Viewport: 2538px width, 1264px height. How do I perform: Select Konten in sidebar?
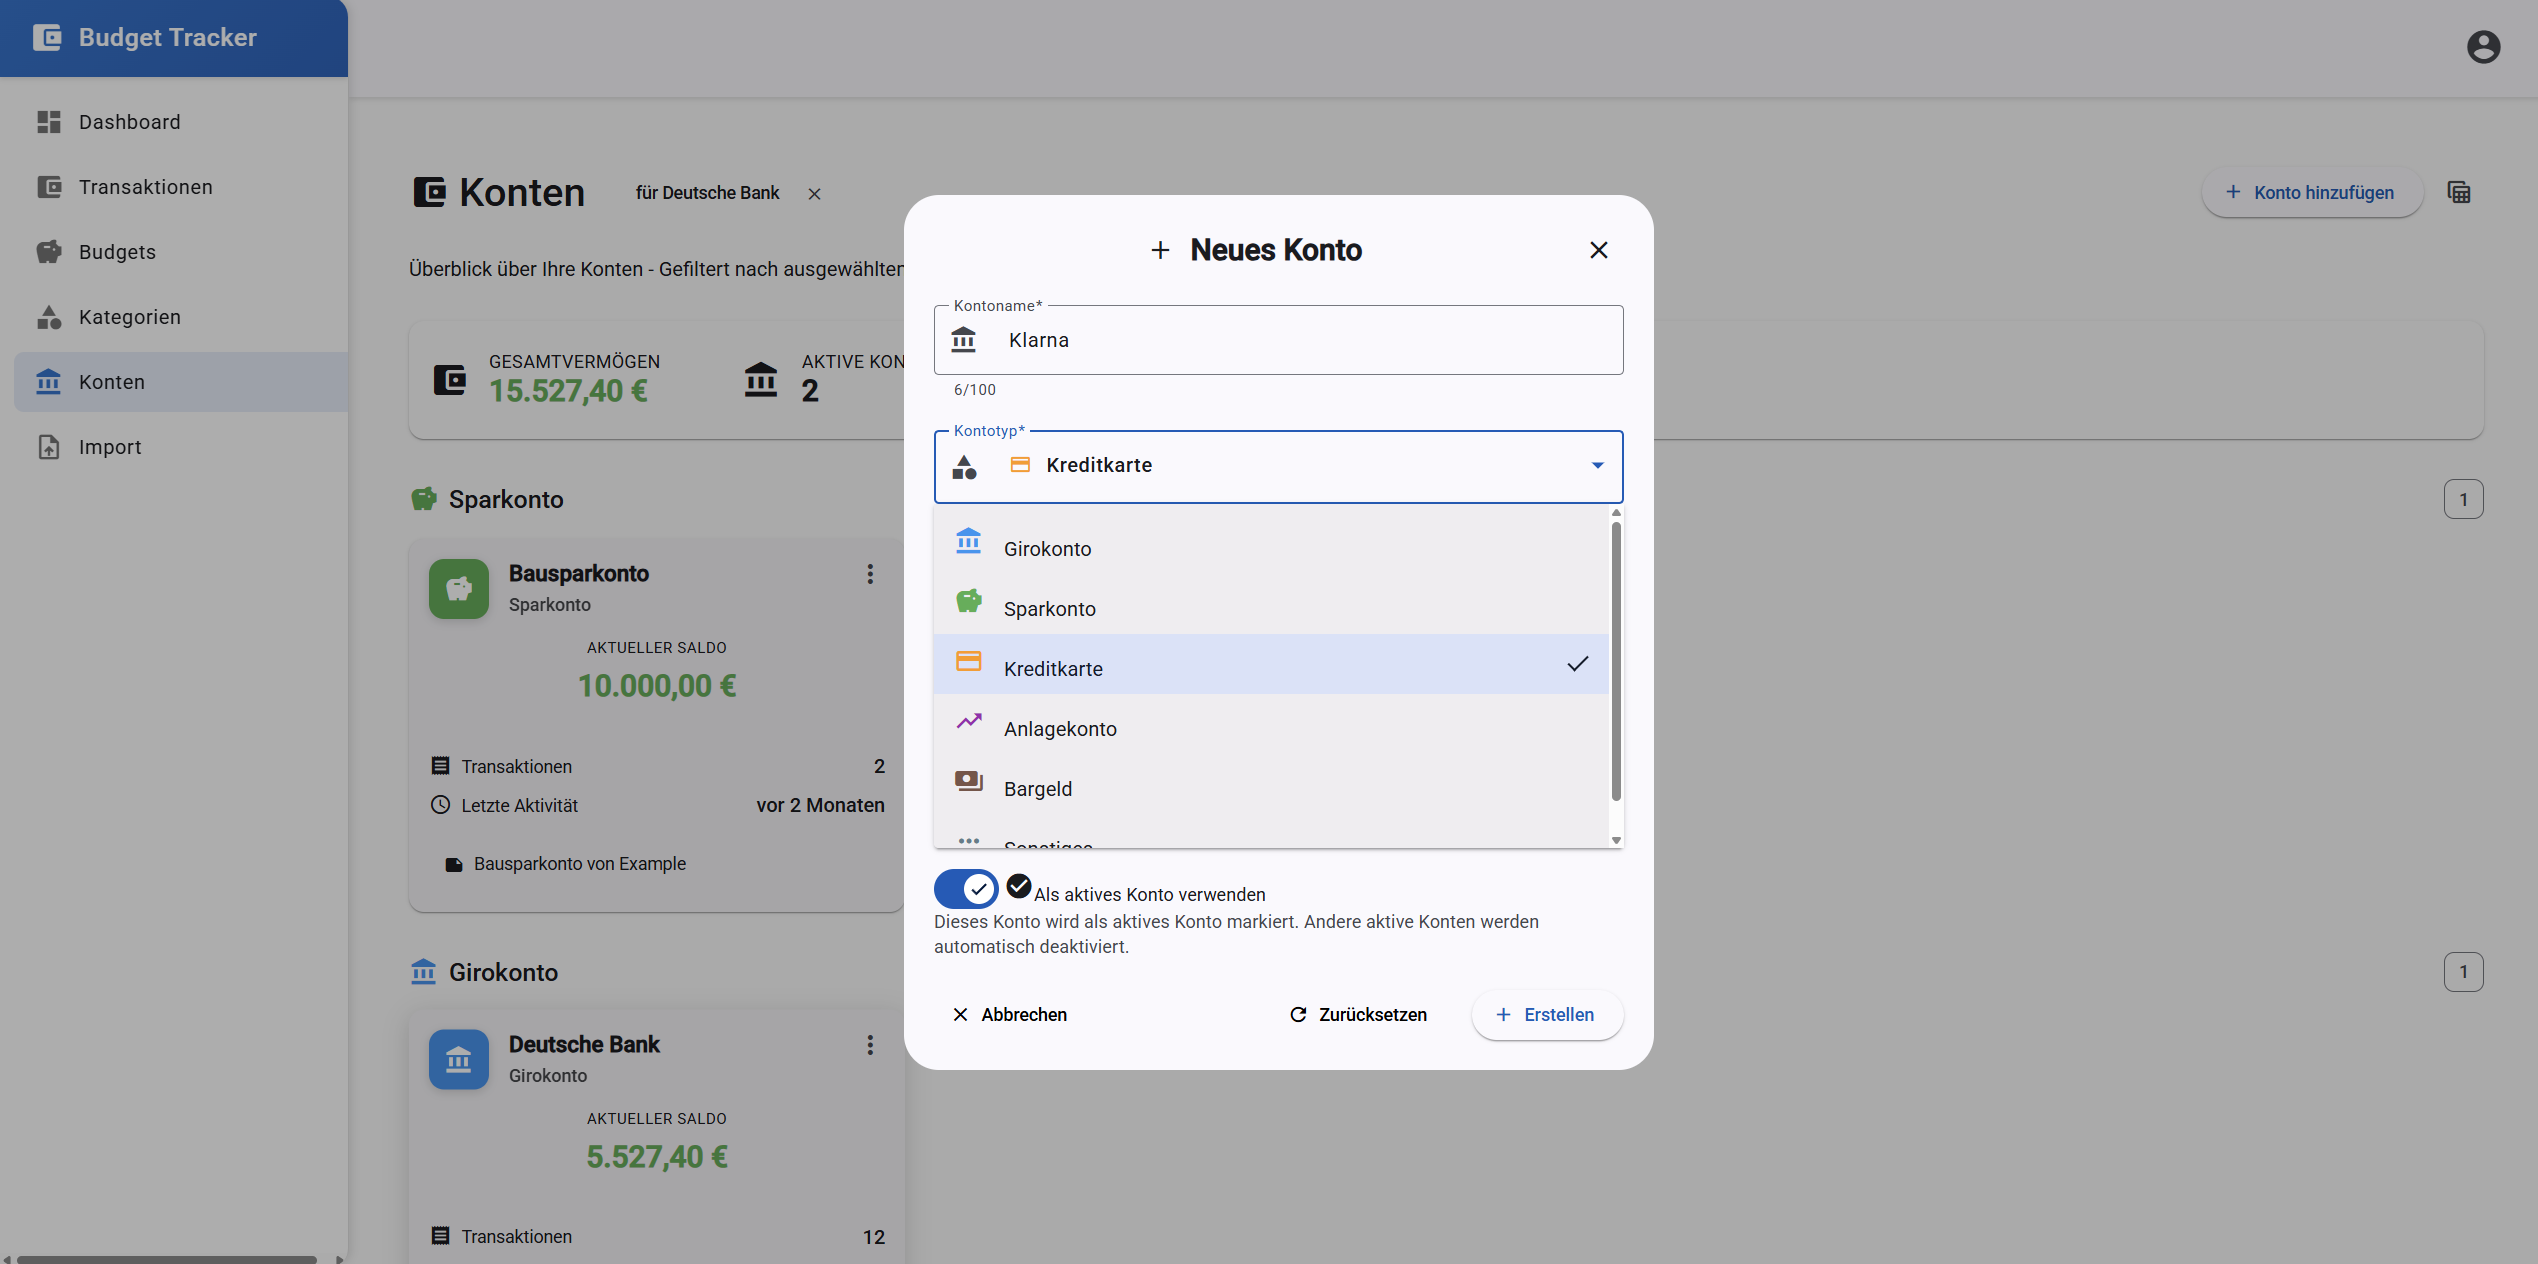click(181, 382)
